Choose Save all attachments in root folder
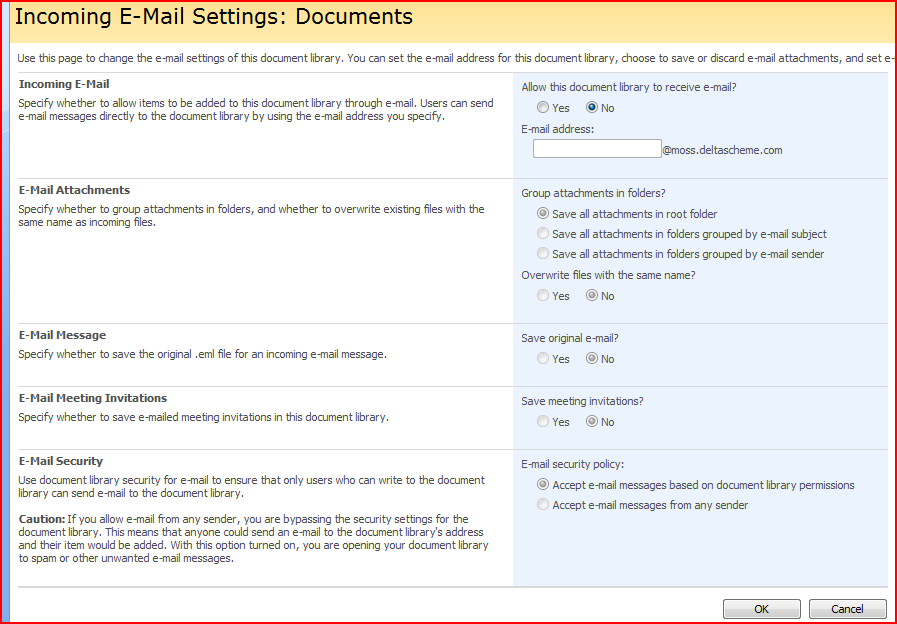Image resolution: width=897 pixels, height=624 pixels. coord(543,214)
